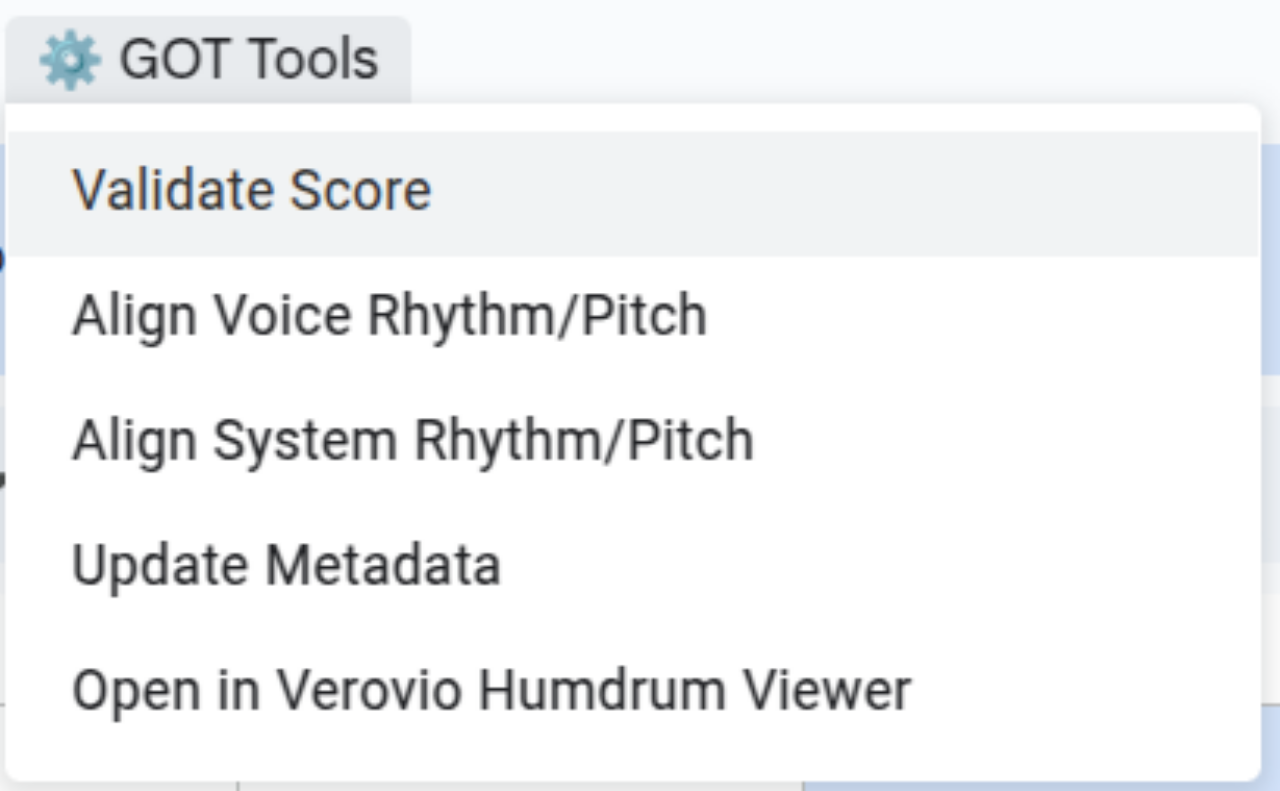Align system rhythm and pitch option
The width and height of the screenshot is (1280, 791).
[633, 442]
